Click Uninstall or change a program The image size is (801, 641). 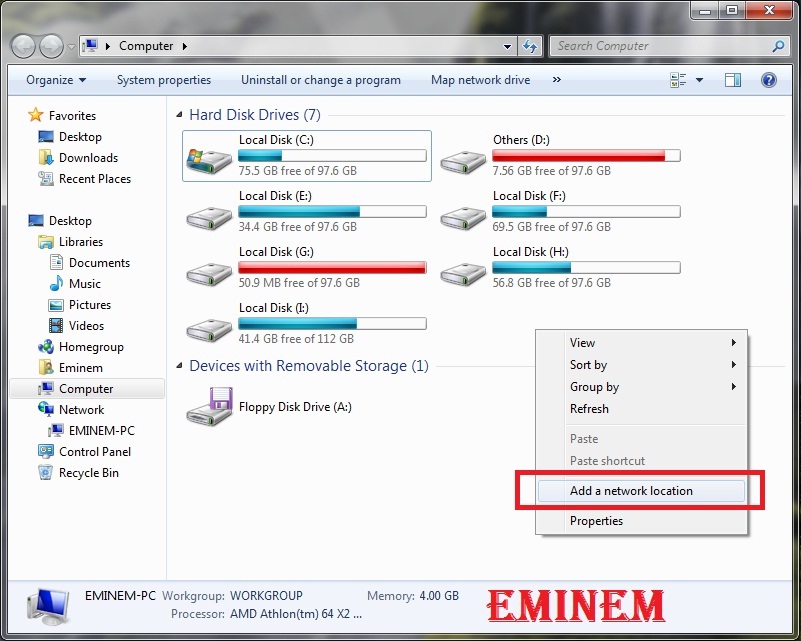point(321,80)
